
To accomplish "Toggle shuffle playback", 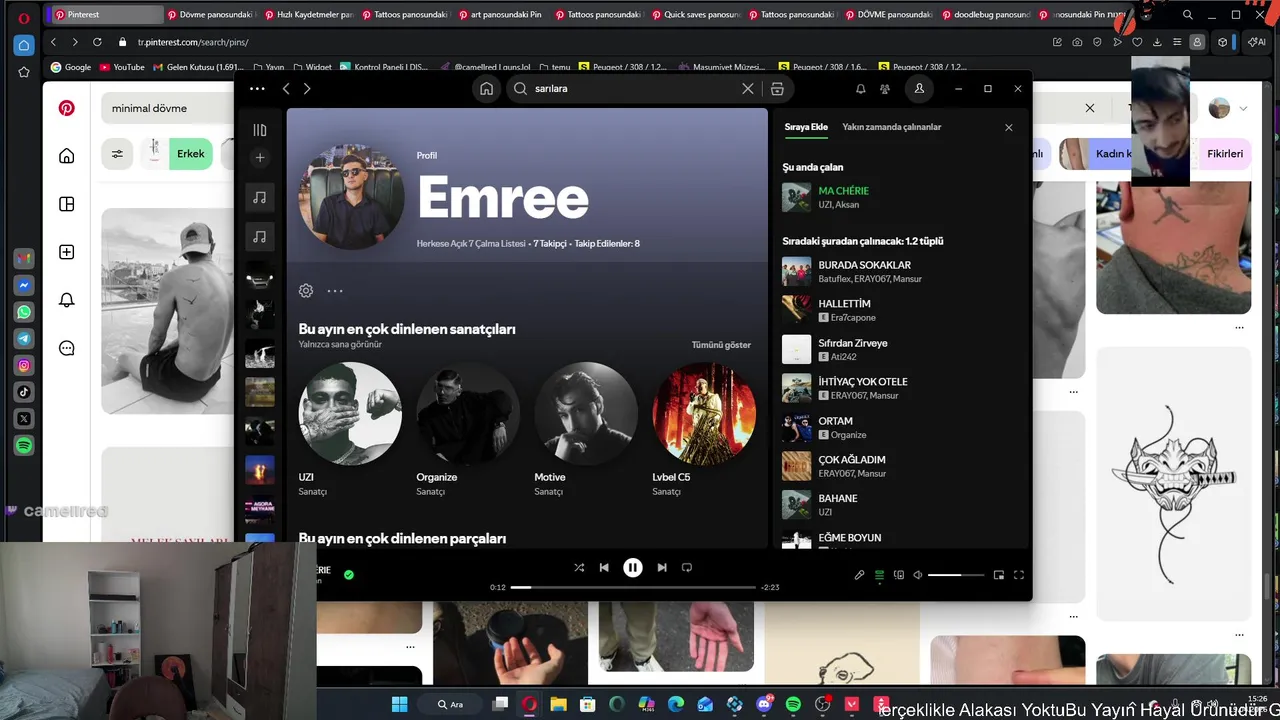I will pos(578,568).
